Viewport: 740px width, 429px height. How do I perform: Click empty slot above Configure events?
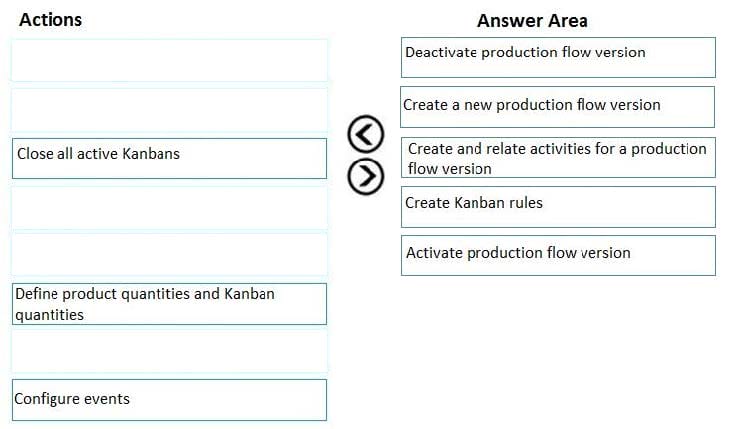click(169, 352)
